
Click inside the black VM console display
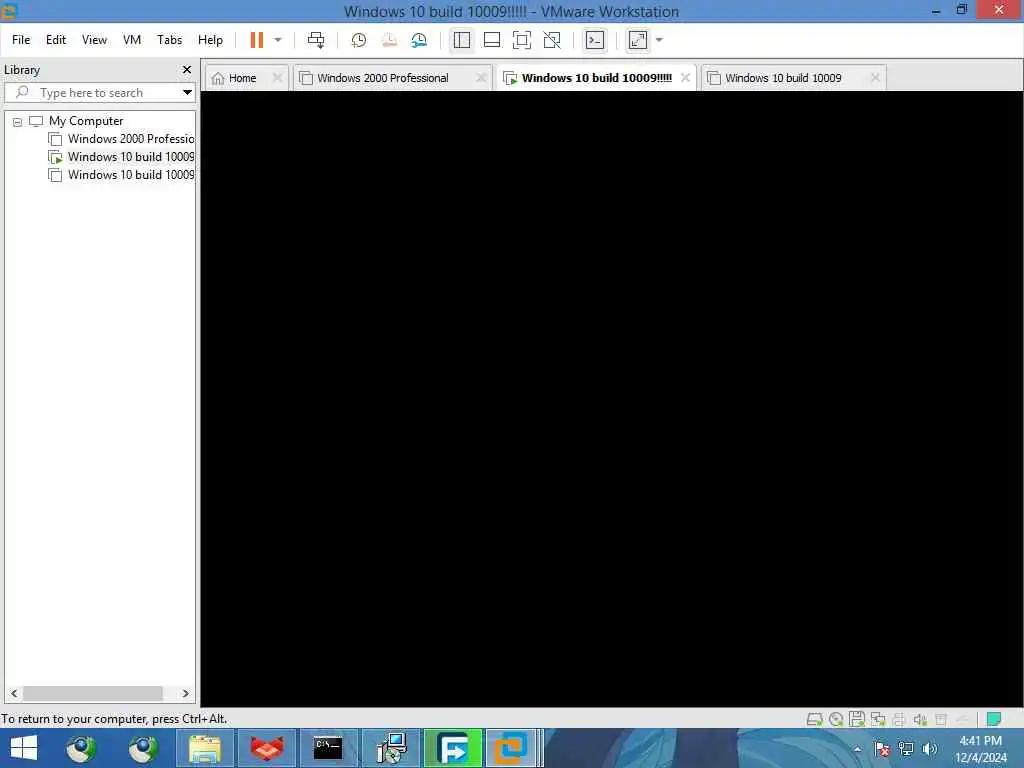[x=611, y=398]
